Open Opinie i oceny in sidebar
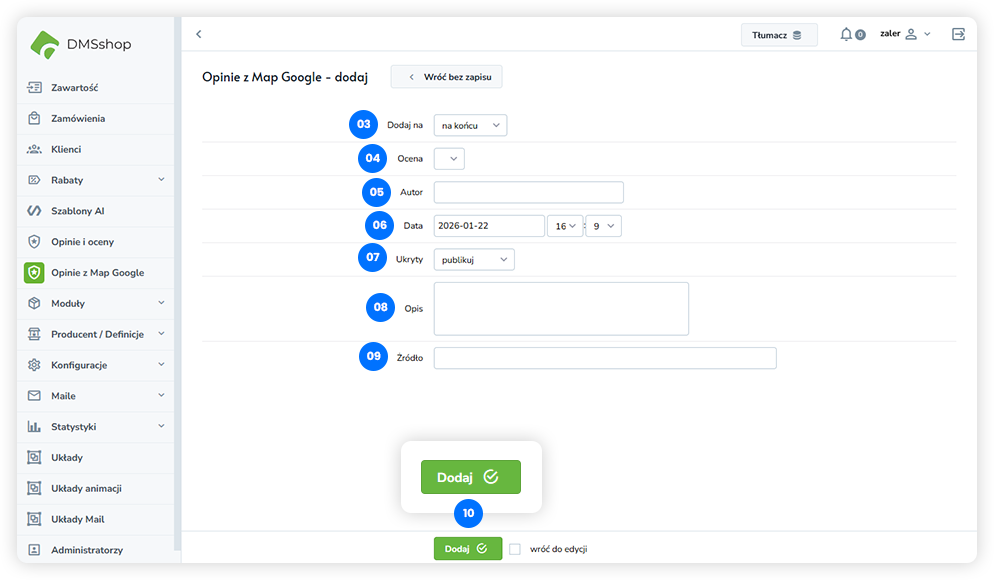The width and height of the screenshot is (994, 580). (83, 242)
